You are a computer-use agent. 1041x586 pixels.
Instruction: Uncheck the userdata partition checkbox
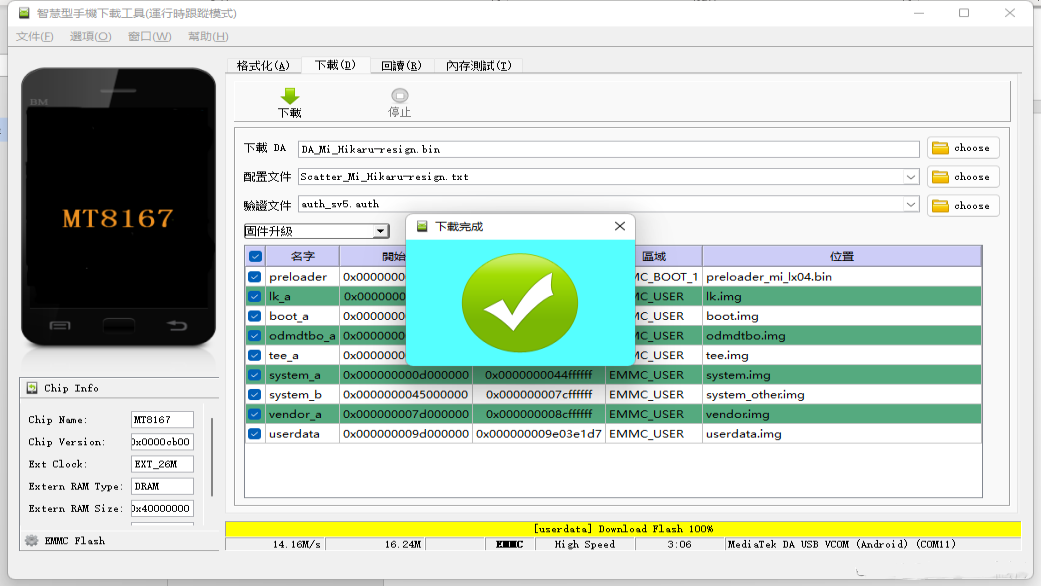point(253,433)
